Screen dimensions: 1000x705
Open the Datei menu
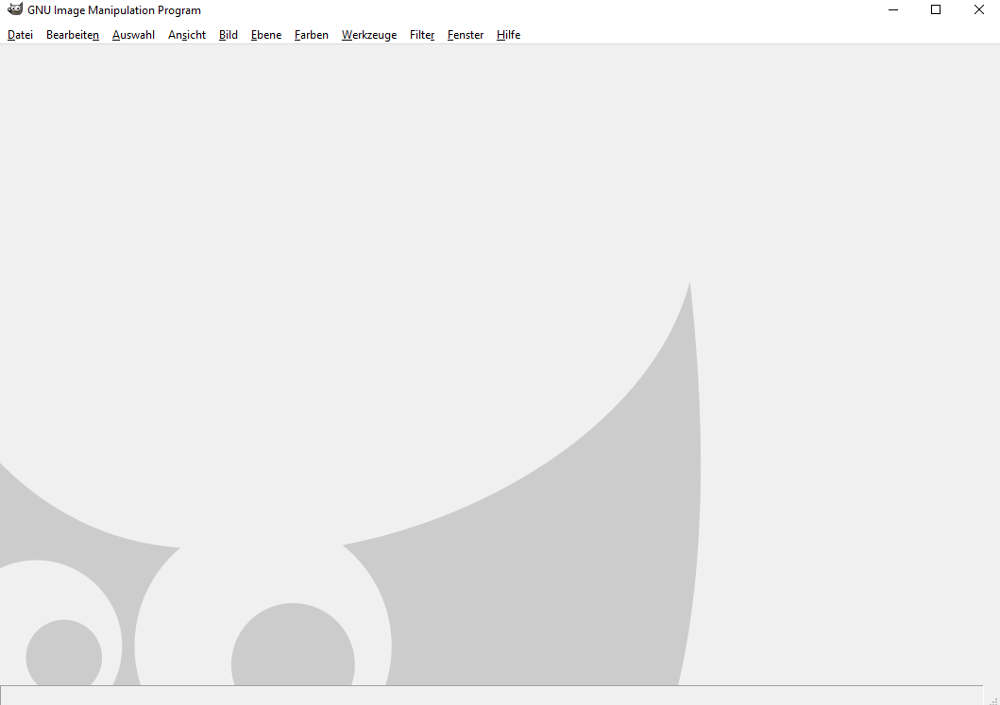point(20,35)
